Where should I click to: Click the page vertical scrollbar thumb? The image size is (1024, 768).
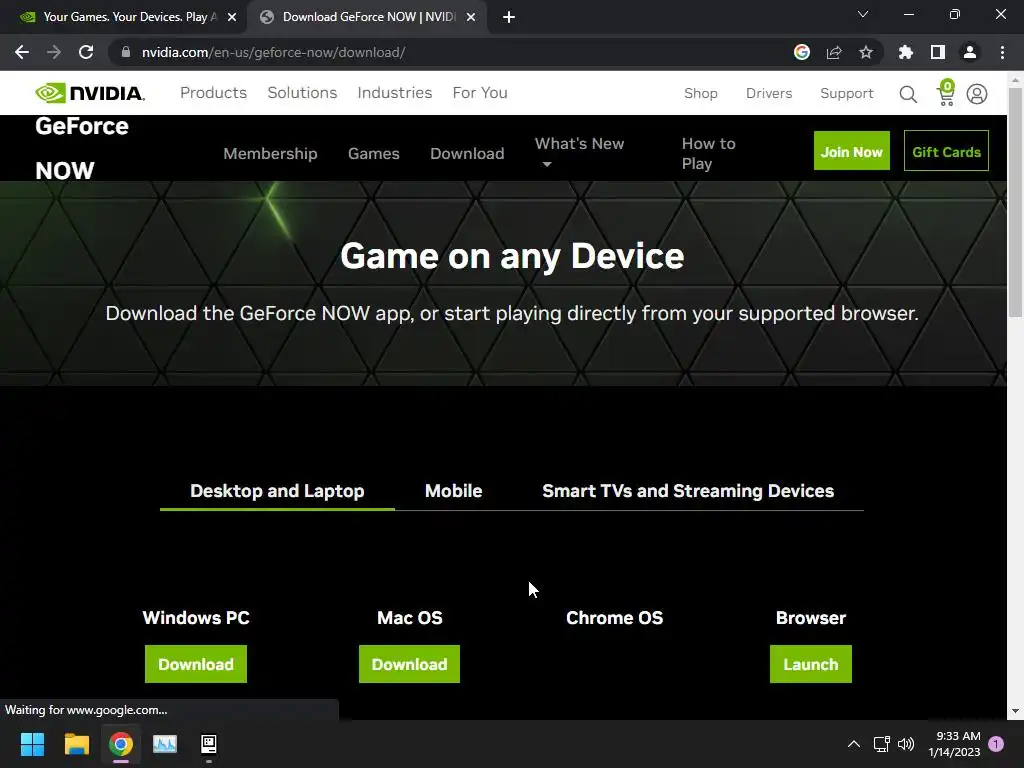click(x=1015, y=202)
